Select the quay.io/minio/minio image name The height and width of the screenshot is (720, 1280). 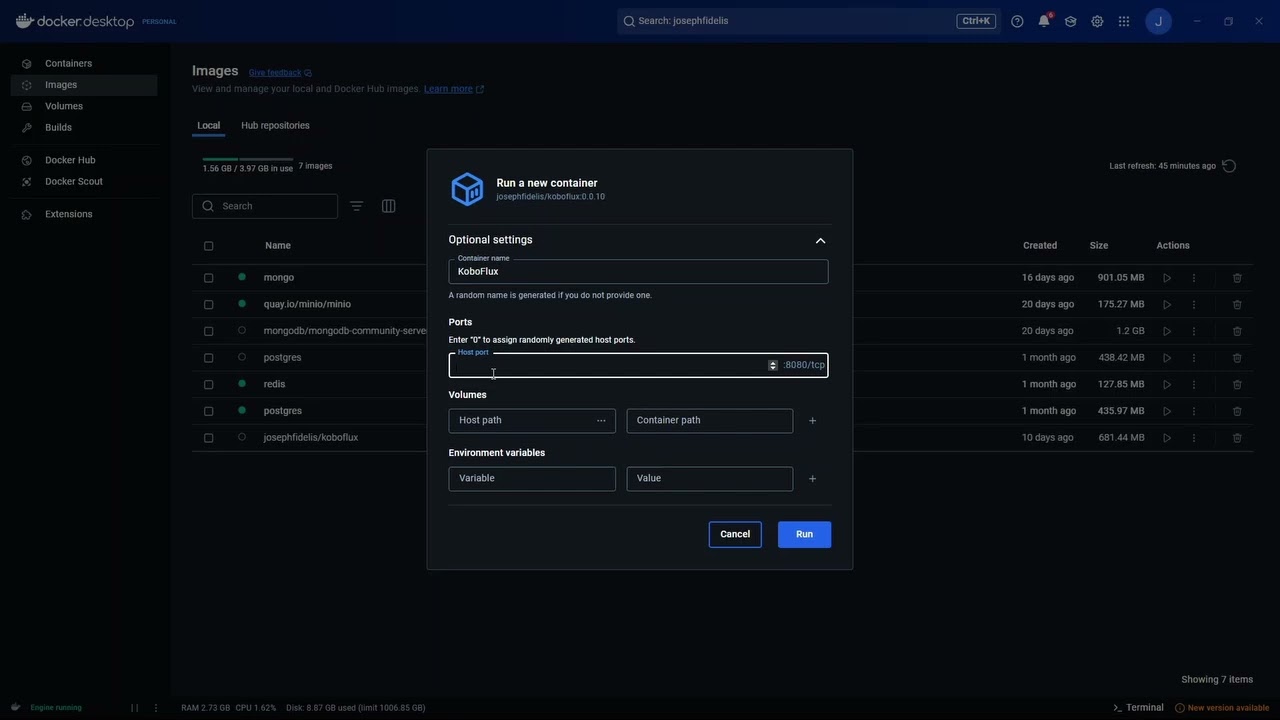tap(307, 304)
